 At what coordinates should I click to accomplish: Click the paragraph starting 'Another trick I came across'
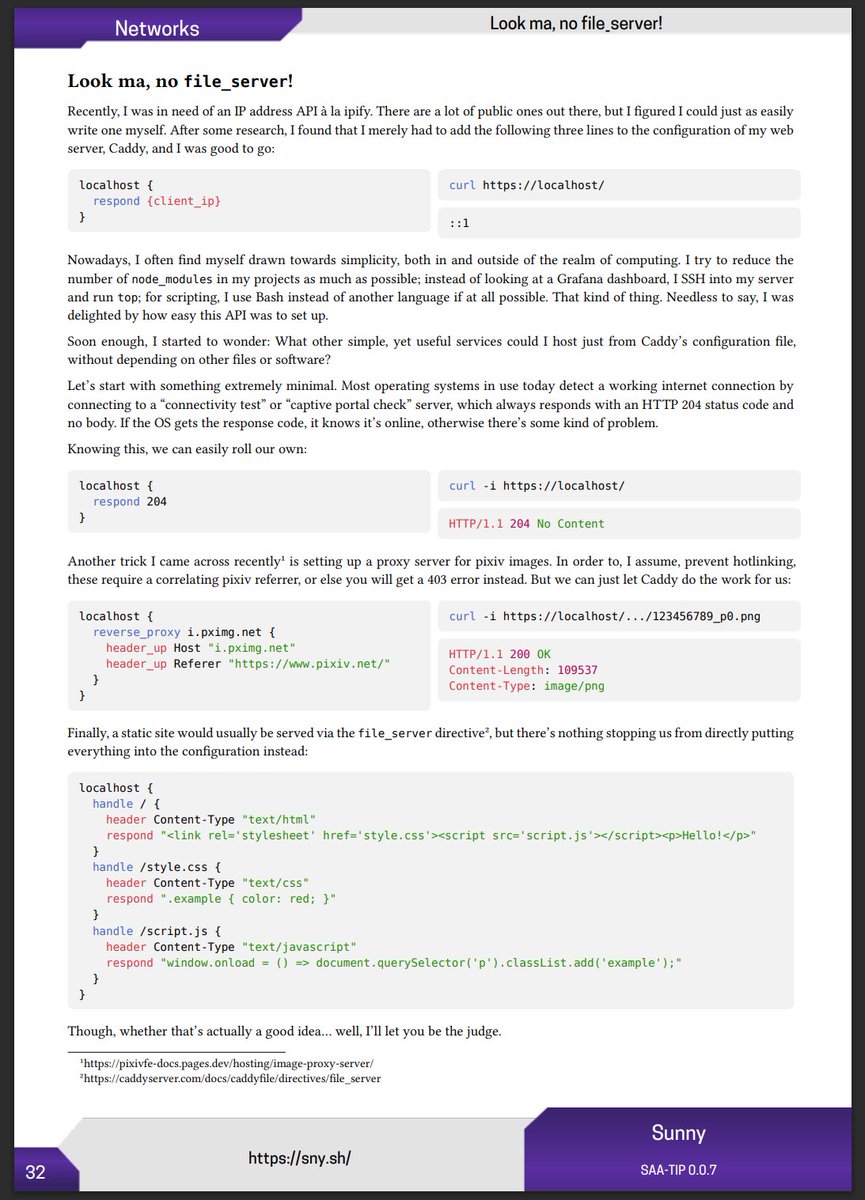[x=431, y=570]
